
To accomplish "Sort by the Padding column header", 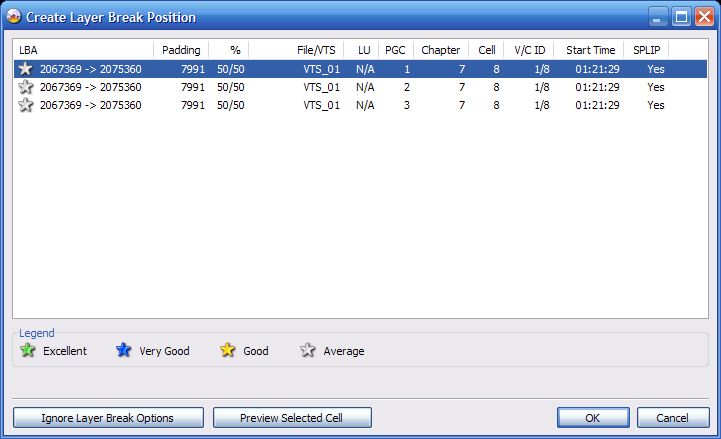I will coord(181,49).
